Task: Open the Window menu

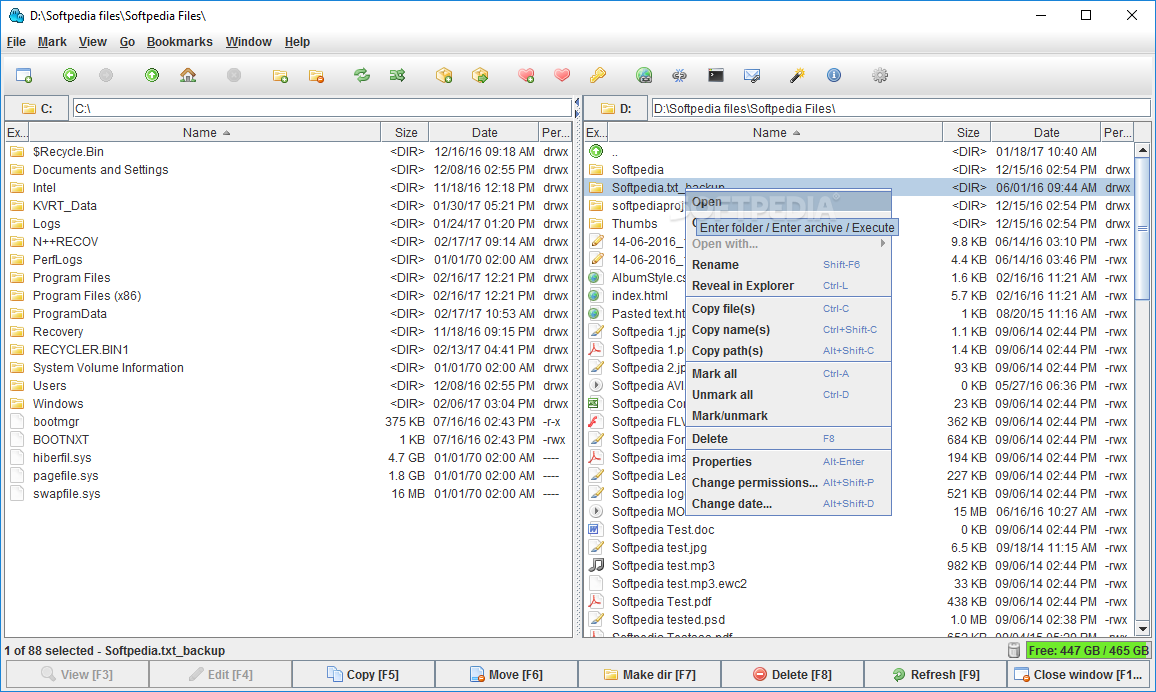Action: [248, 42]
